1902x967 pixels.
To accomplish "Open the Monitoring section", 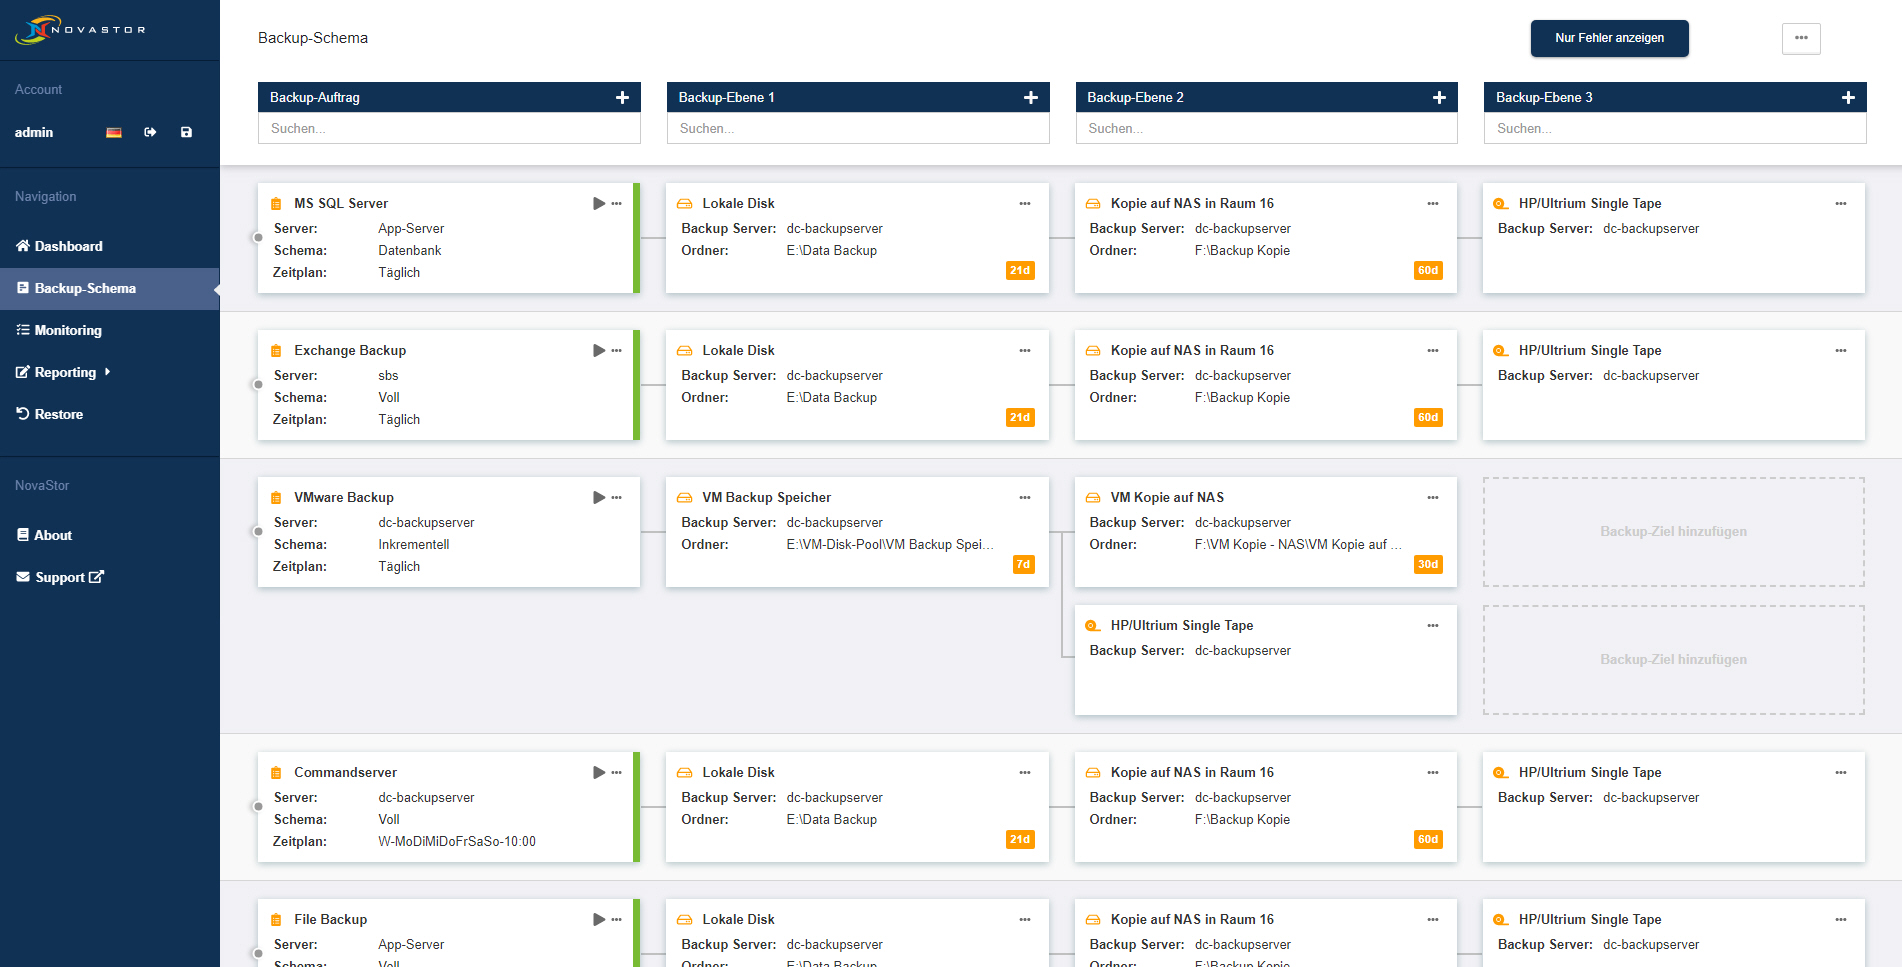I will pyautogui.click(x=68, y=330).
